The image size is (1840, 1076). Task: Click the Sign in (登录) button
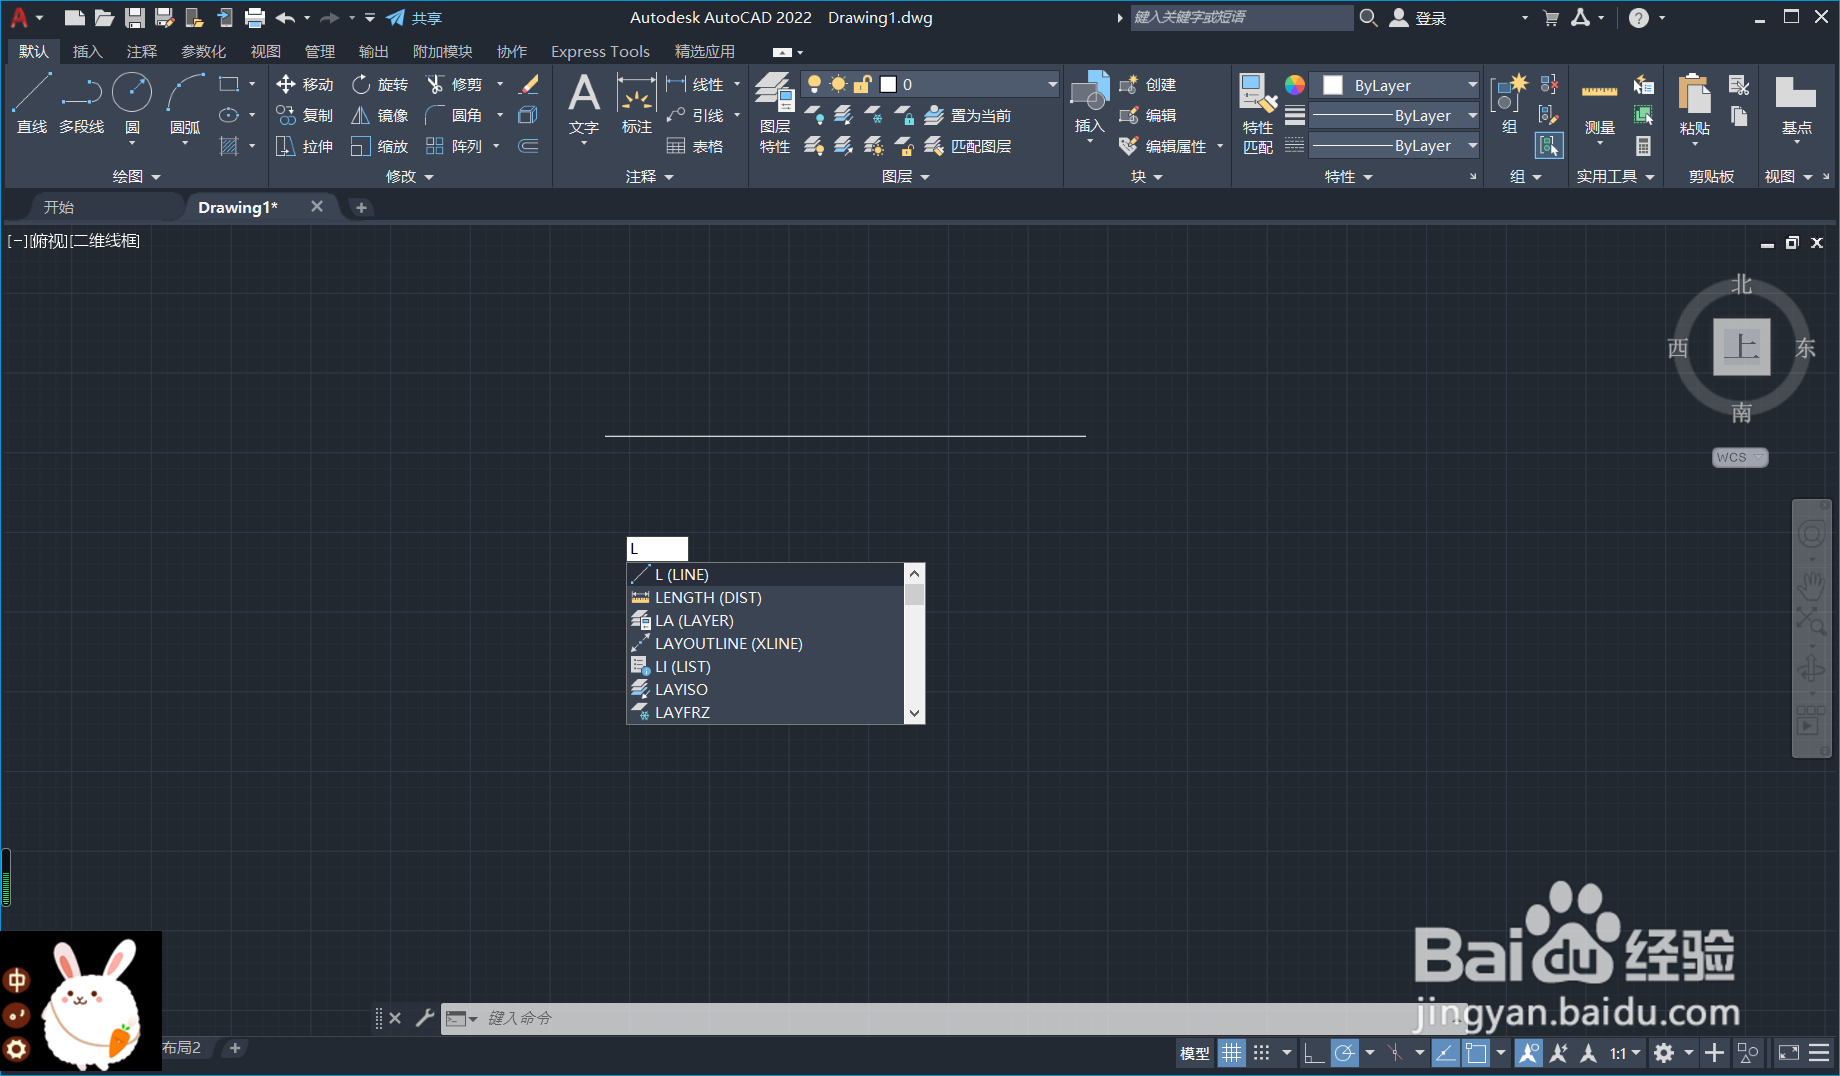[x=1419, y=18]
